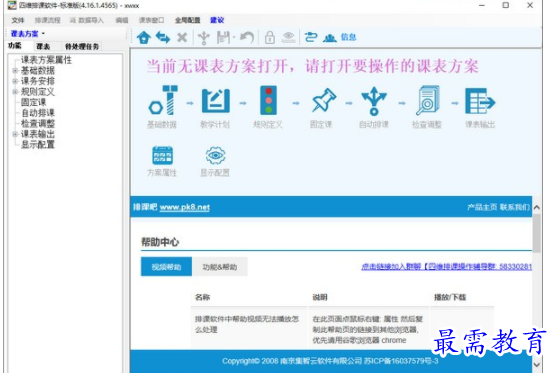This screenshot has height=373, width=555.
Task: Switch to the 功能&帮助 tab
Action: tap(220, 266)
